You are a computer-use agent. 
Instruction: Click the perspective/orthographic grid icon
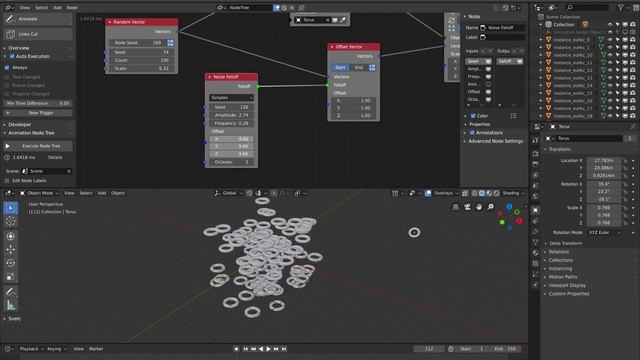[456, 207]
